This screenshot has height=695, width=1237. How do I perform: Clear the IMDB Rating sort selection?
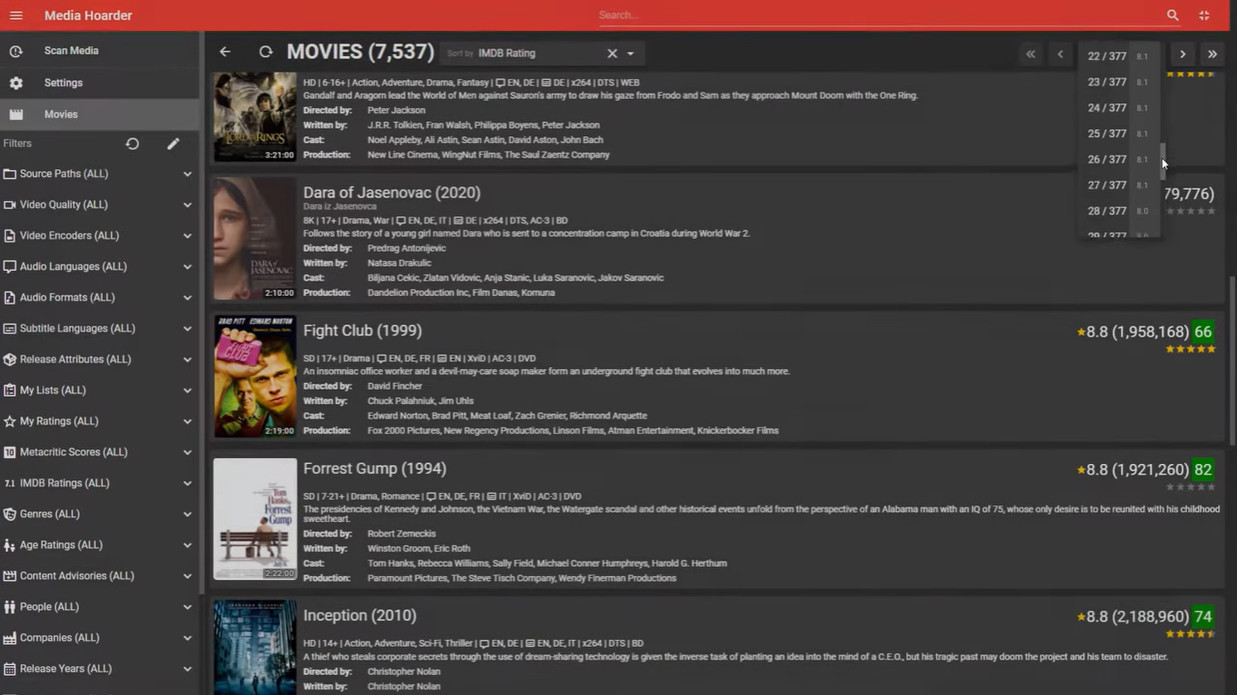pos(612,53)
